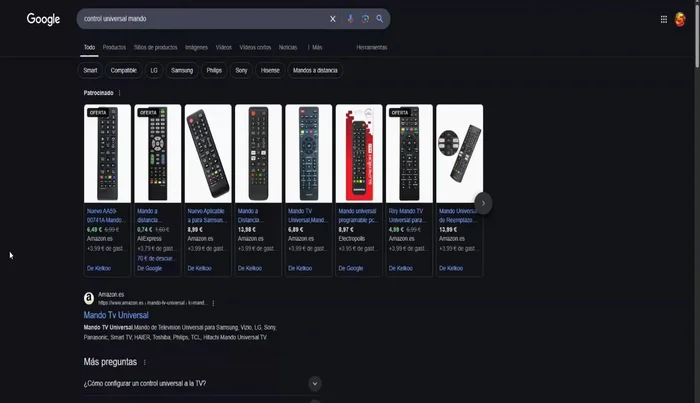Switch to the Imágenes tab
Screen dimensions: 700x403
(x=196, y=47)
